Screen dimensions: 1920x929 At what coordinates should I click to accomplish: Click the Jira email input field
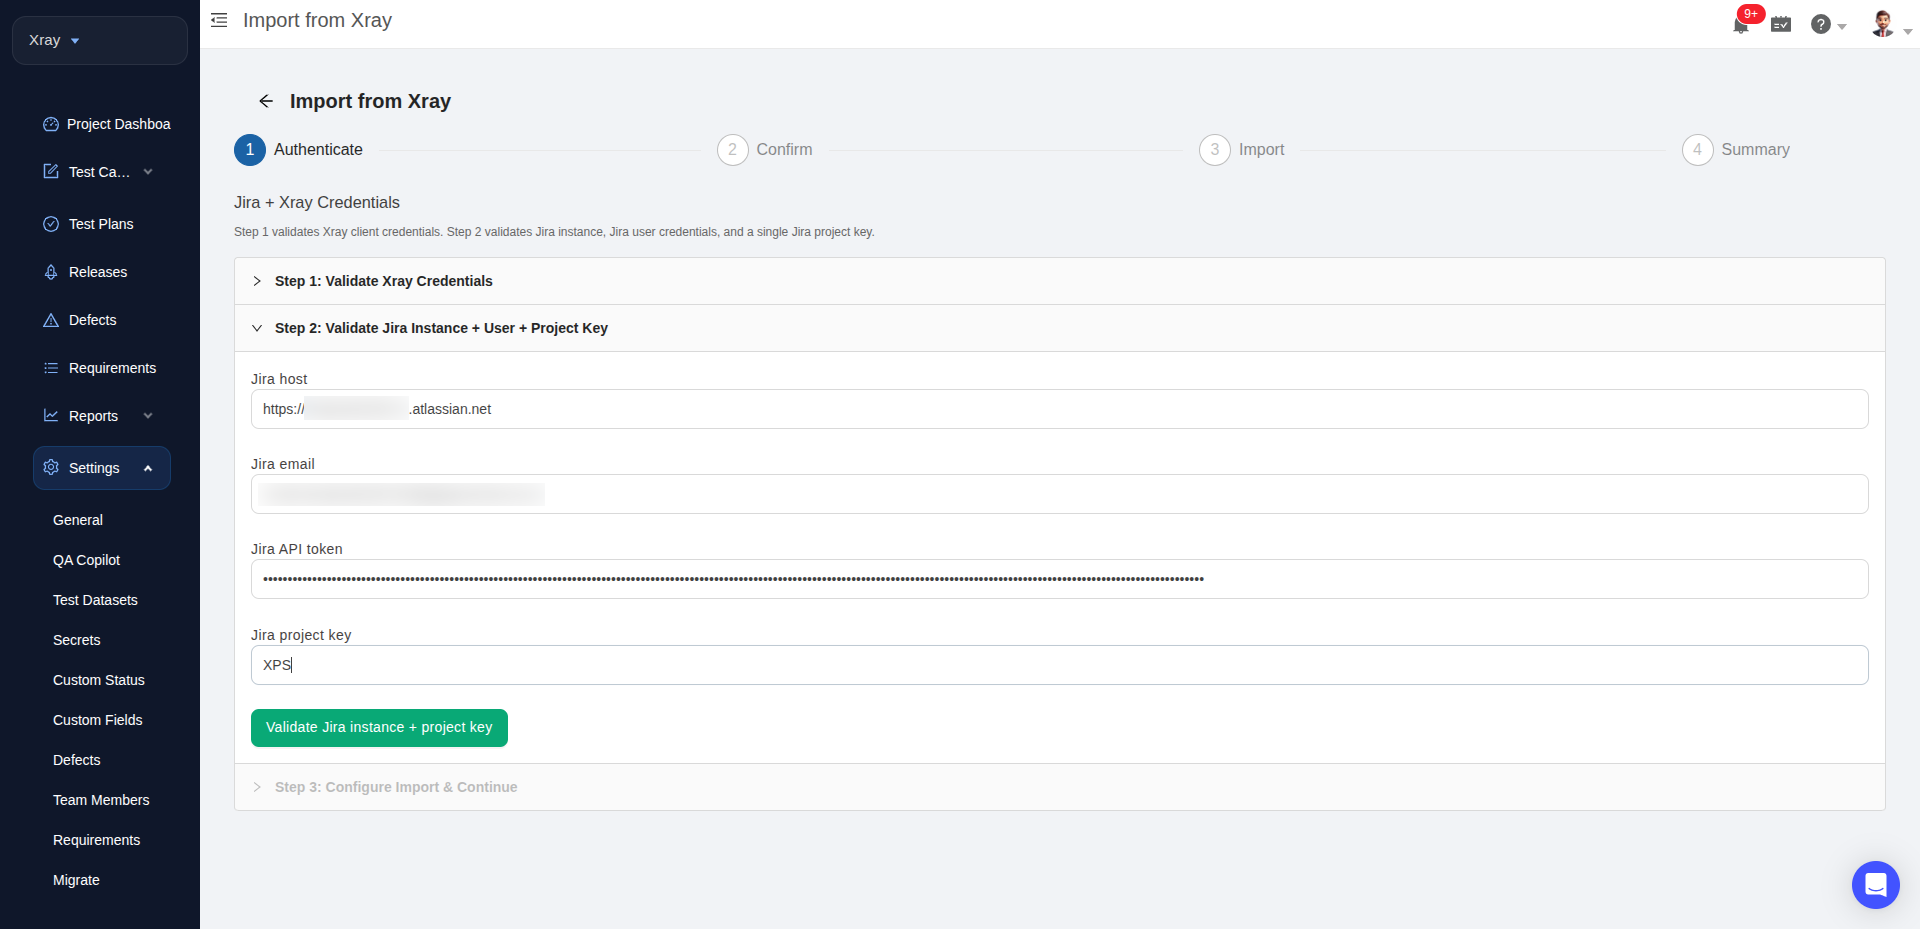tap(1059, 494)
